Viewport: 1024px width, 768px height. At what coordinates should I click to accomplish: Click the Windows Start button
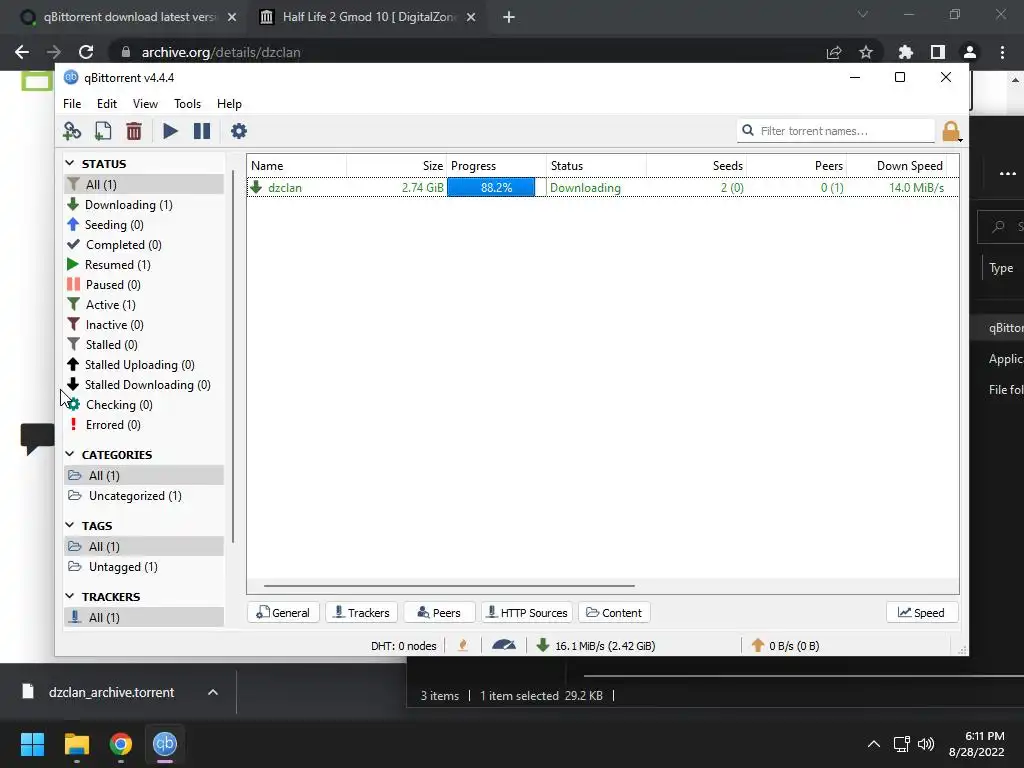[32, 744]
